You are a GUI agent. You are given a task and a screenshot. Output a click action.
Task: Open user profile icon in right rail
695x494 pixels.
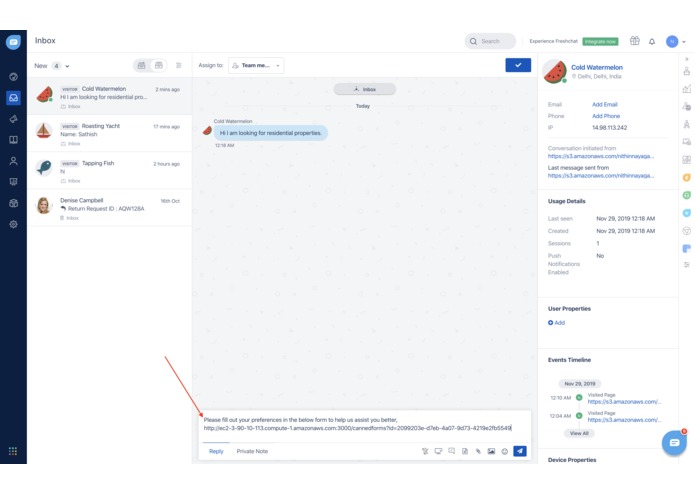tap(687, 71)
